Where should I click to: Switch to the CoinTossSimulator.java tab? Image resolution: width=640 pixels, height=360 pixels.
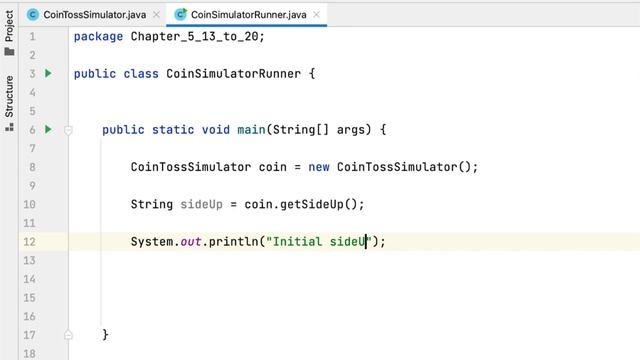(94, 15)
